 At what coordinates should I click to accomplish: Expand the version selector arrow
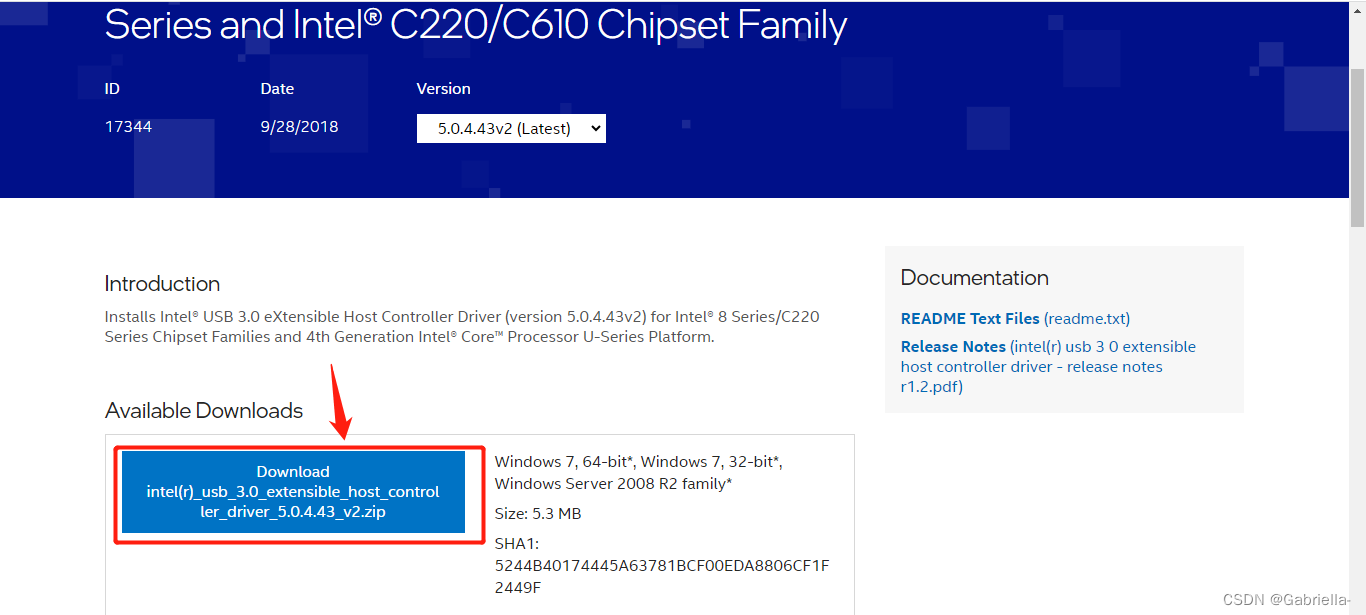point(592,128)
